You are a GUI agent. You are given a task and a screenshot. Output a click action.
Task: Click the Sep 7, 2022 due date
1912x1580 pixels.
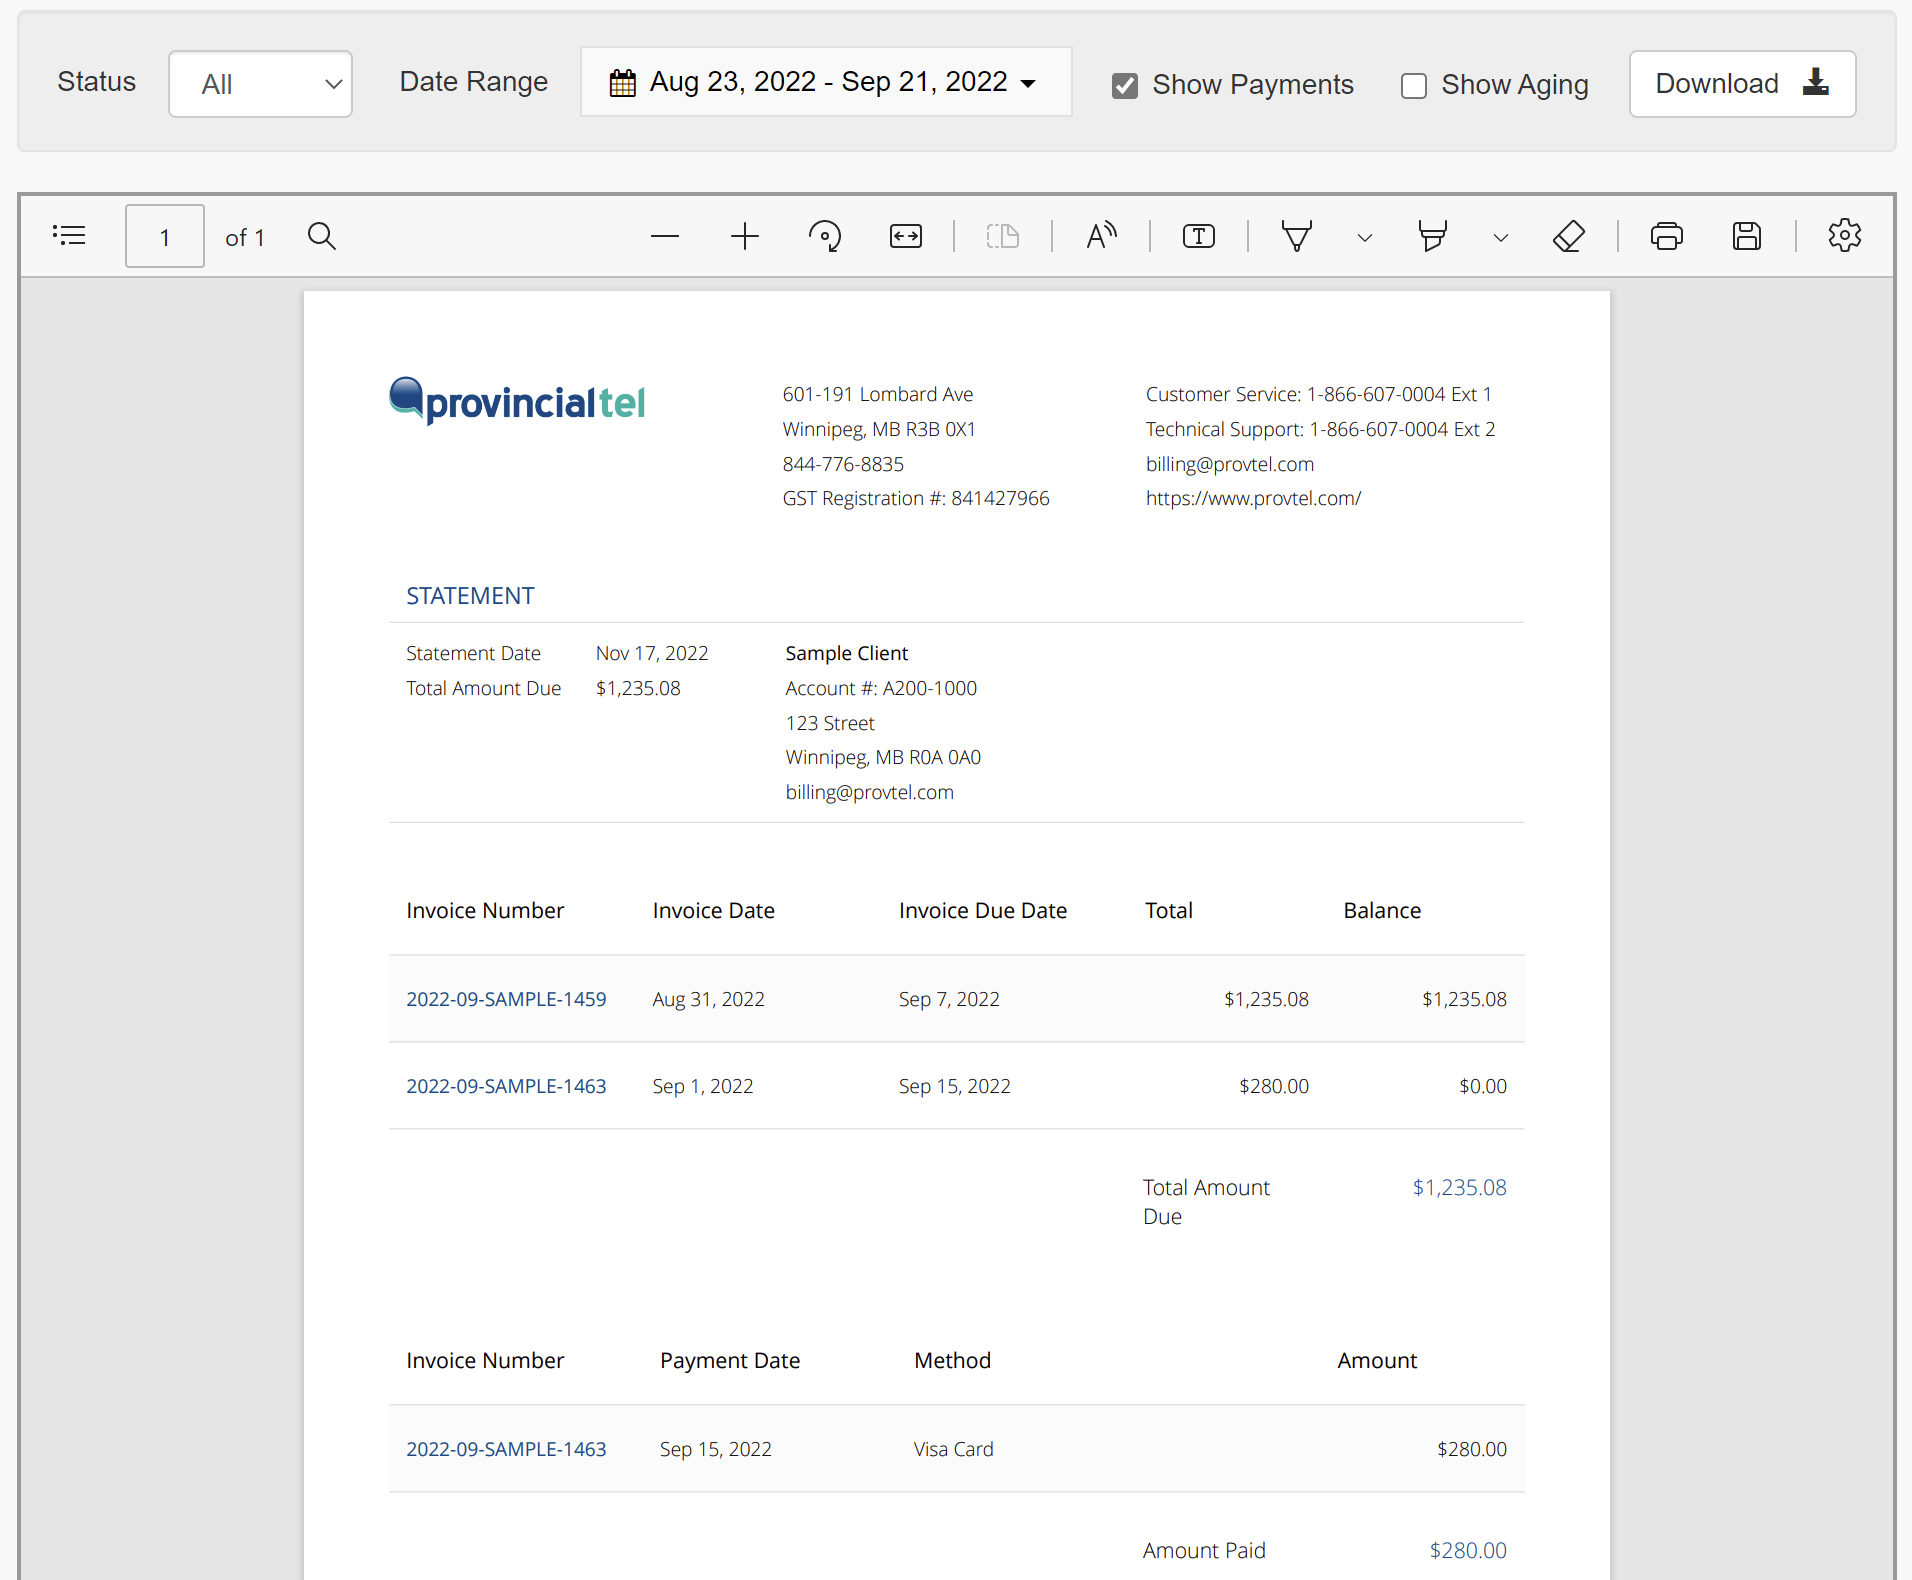click(x=949, y=999)
